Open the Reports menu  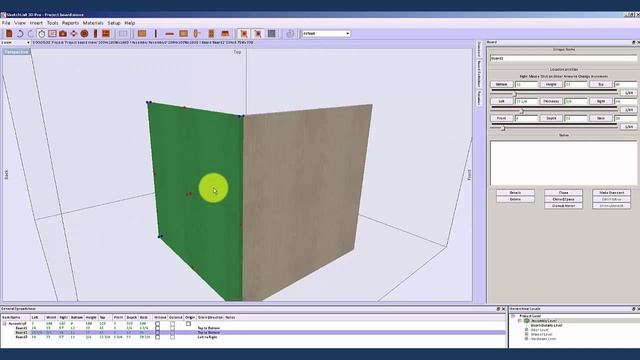(70, 23)
